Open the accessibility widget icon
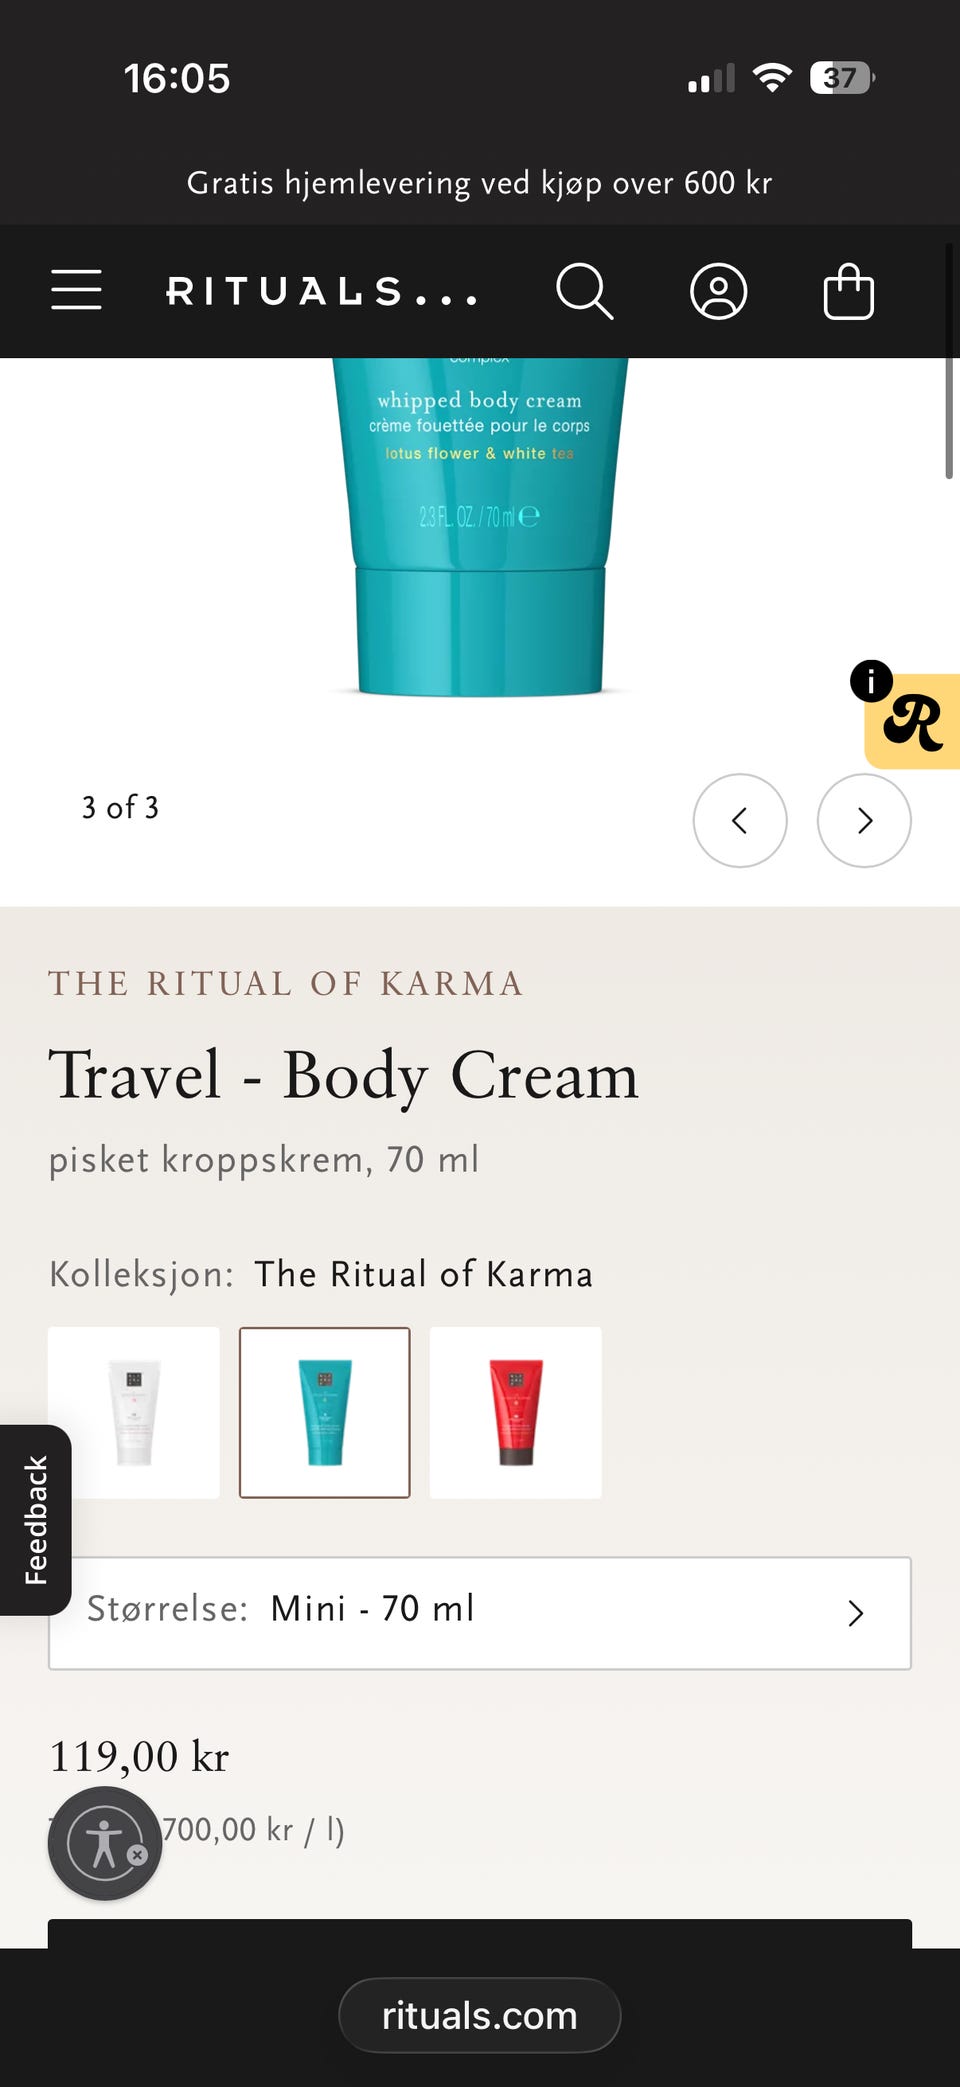 pos(105,1843)
